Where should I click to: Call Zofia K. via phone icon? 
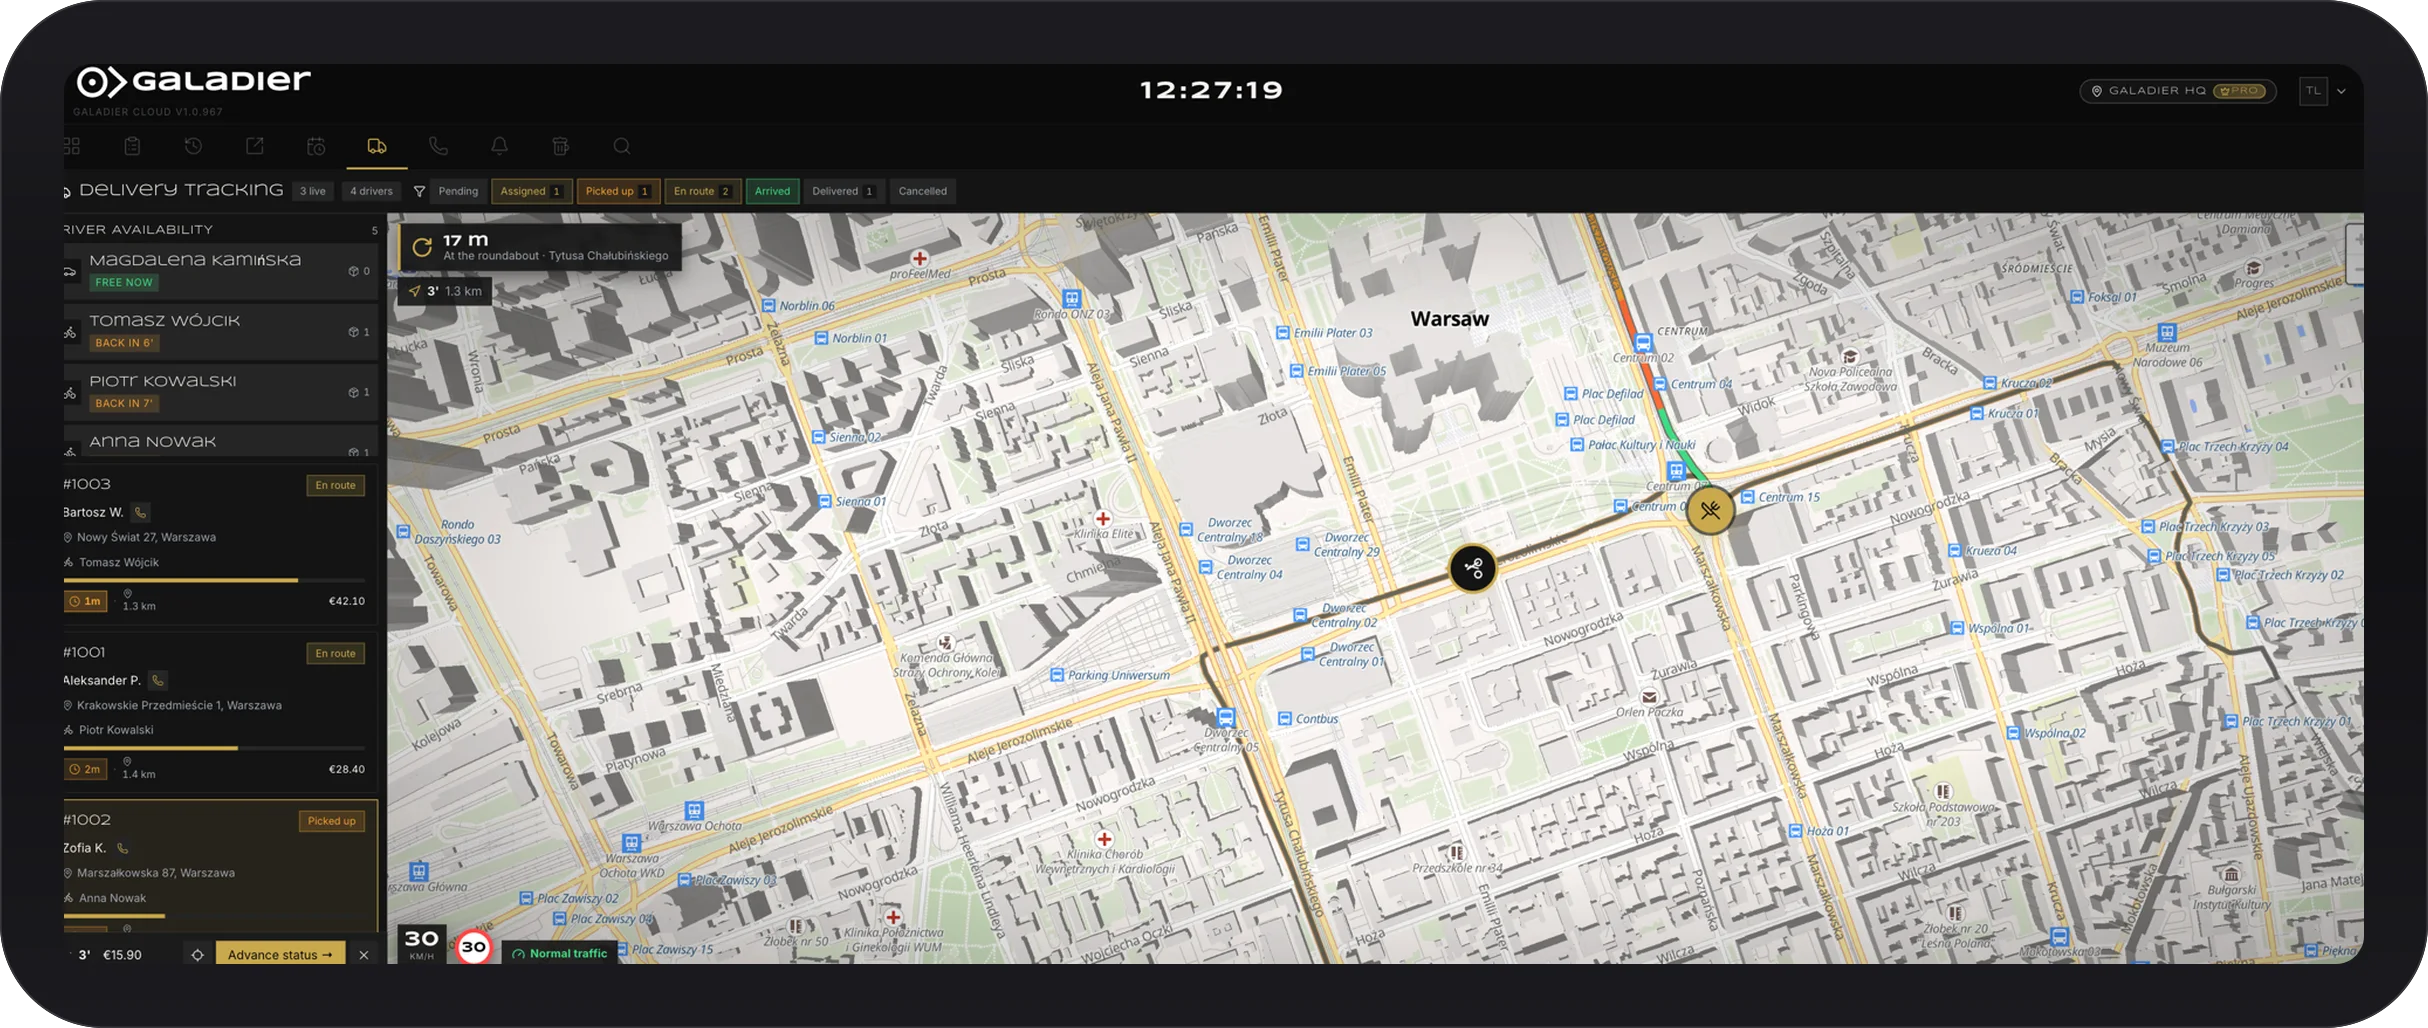[123, 848]
